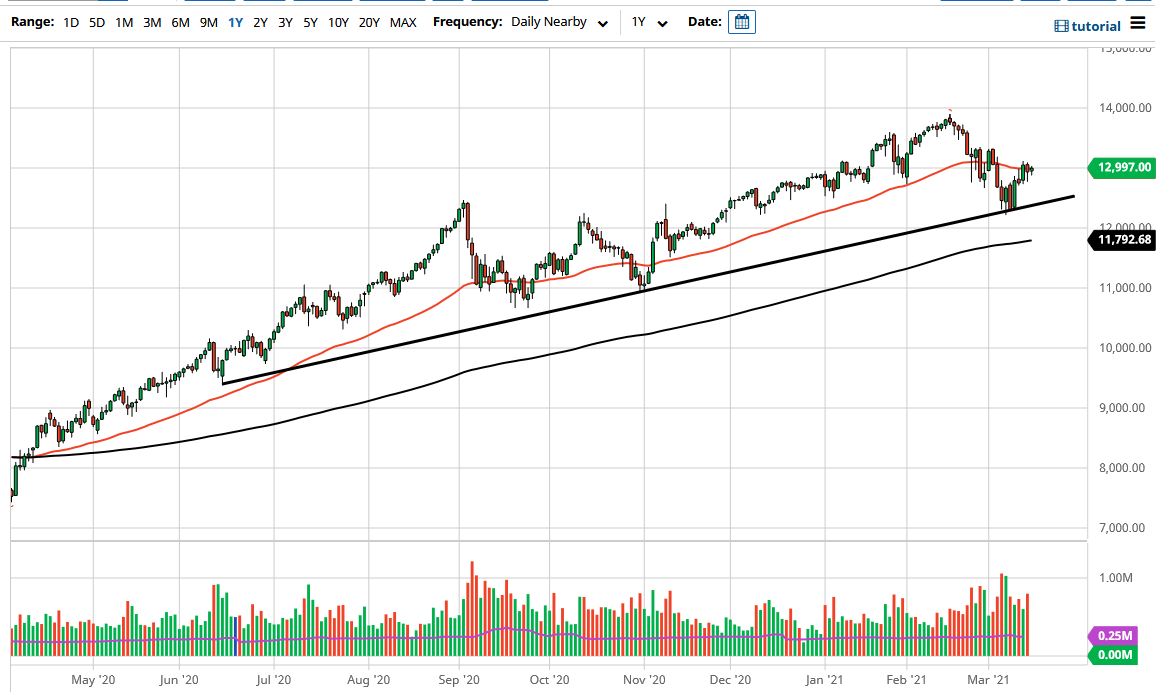The image size is (1160, 699).
Task: Select the 10Y range
Action: point(338,21)
